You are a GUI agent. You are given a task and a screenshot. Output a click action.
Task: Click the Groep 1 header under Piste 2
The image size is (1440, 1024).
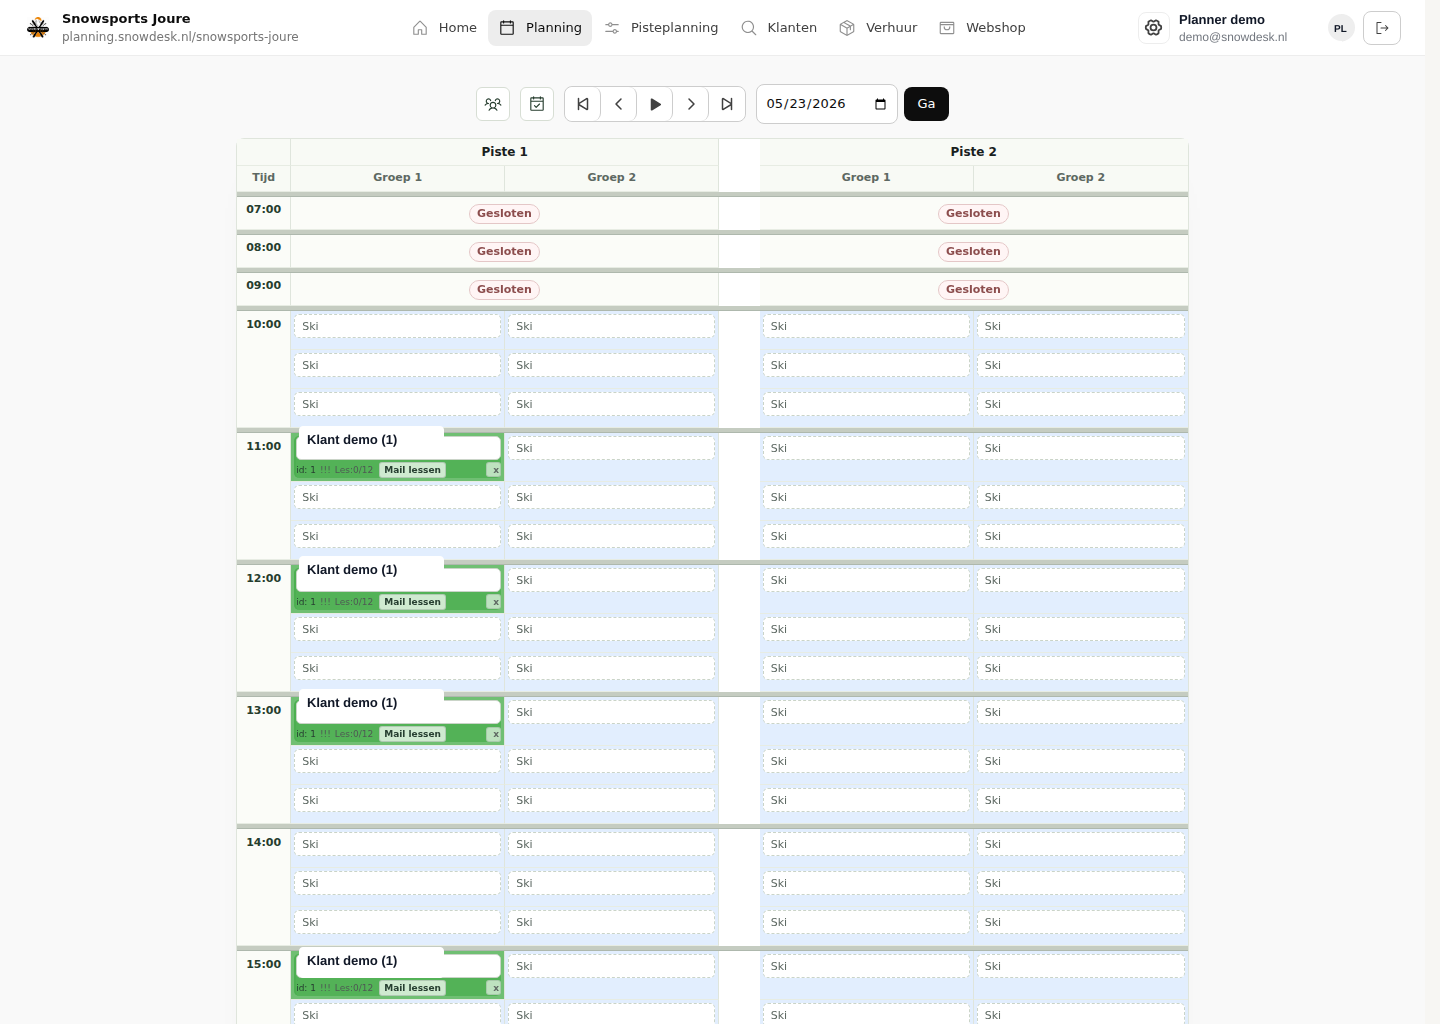866,178
